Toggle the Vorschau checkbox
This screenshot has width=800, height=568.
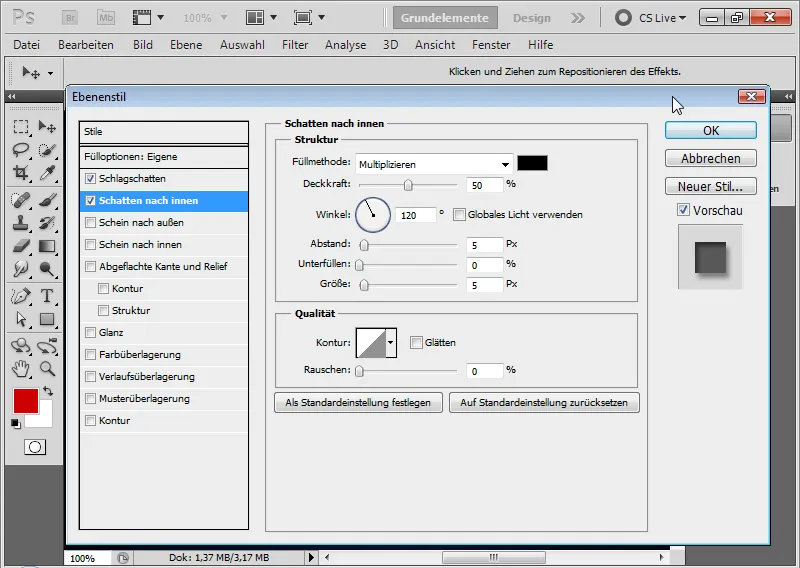click(x=684, y=210)
